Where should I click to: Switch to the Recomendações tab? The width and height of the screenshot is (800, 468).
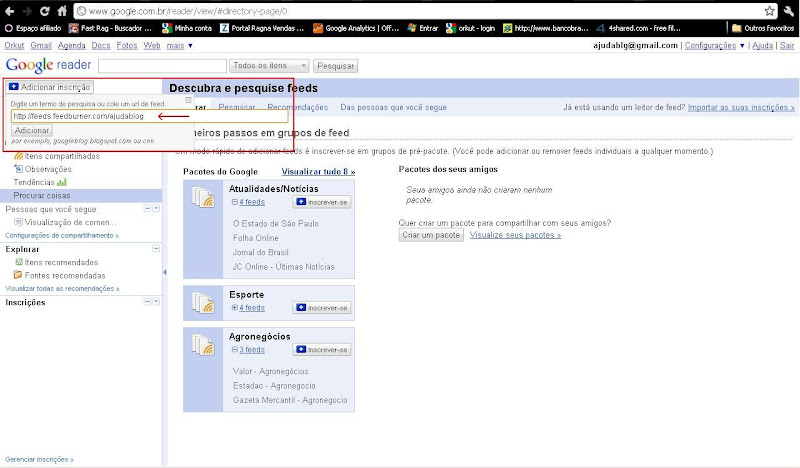[297, 107]
